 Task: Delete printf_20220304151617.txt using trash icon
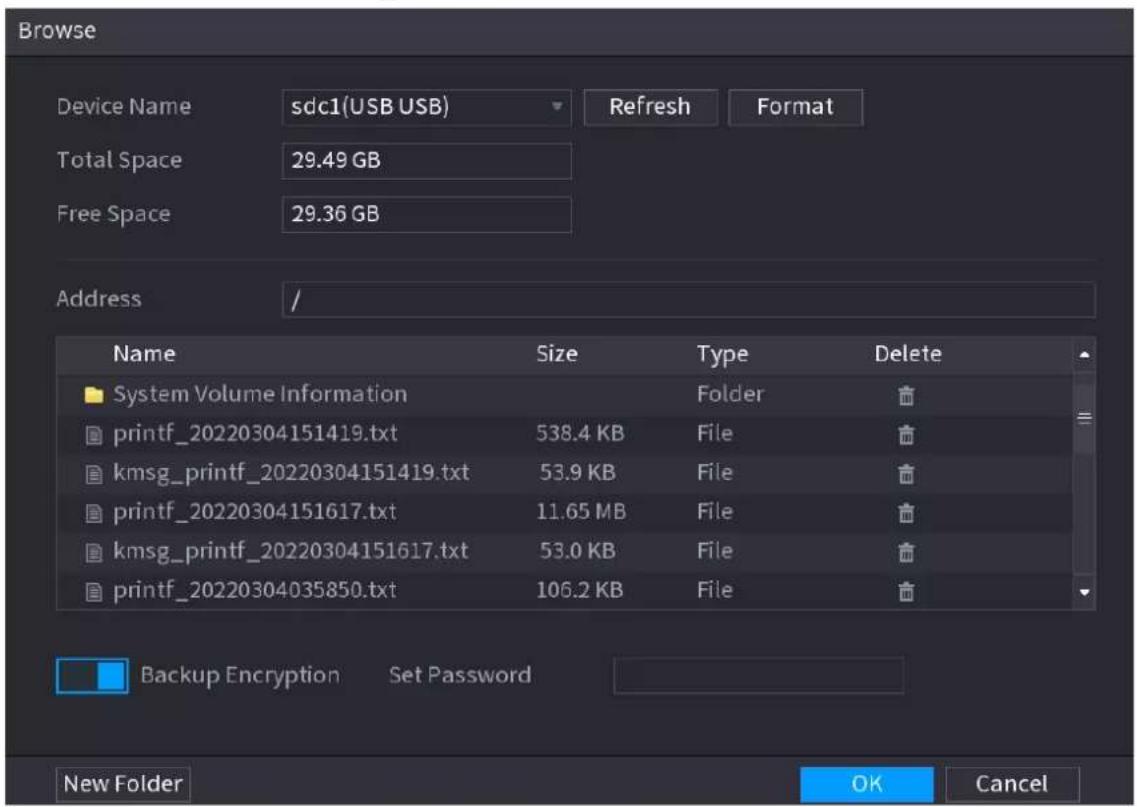906,513
